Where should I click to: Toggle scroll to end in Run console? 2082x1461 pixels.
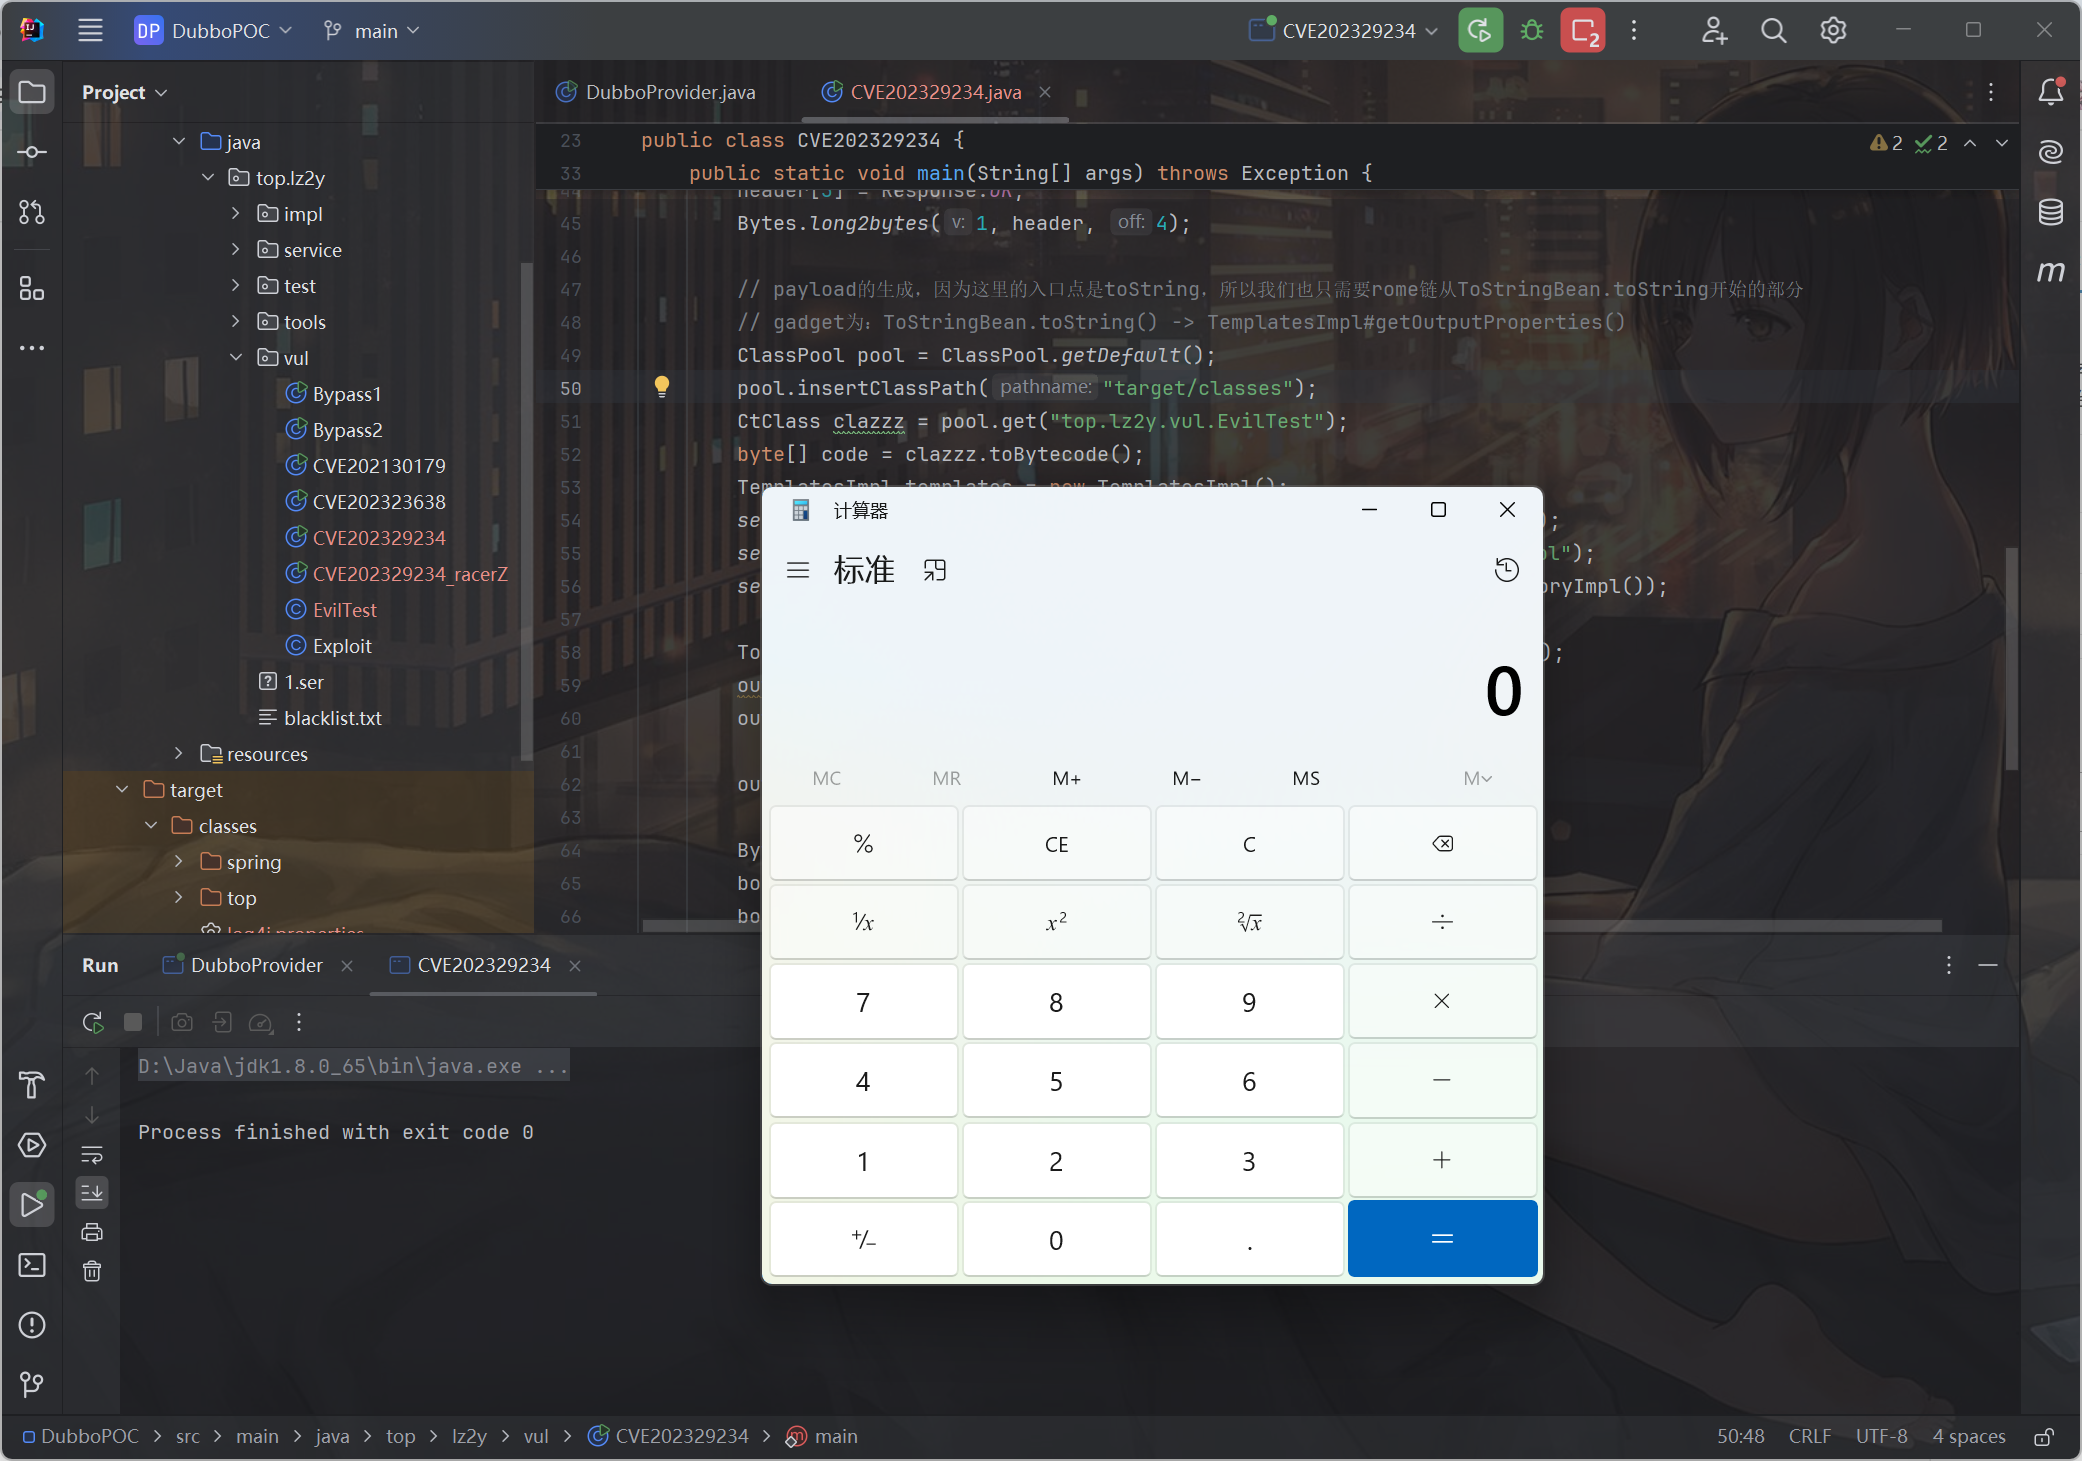92,1193
